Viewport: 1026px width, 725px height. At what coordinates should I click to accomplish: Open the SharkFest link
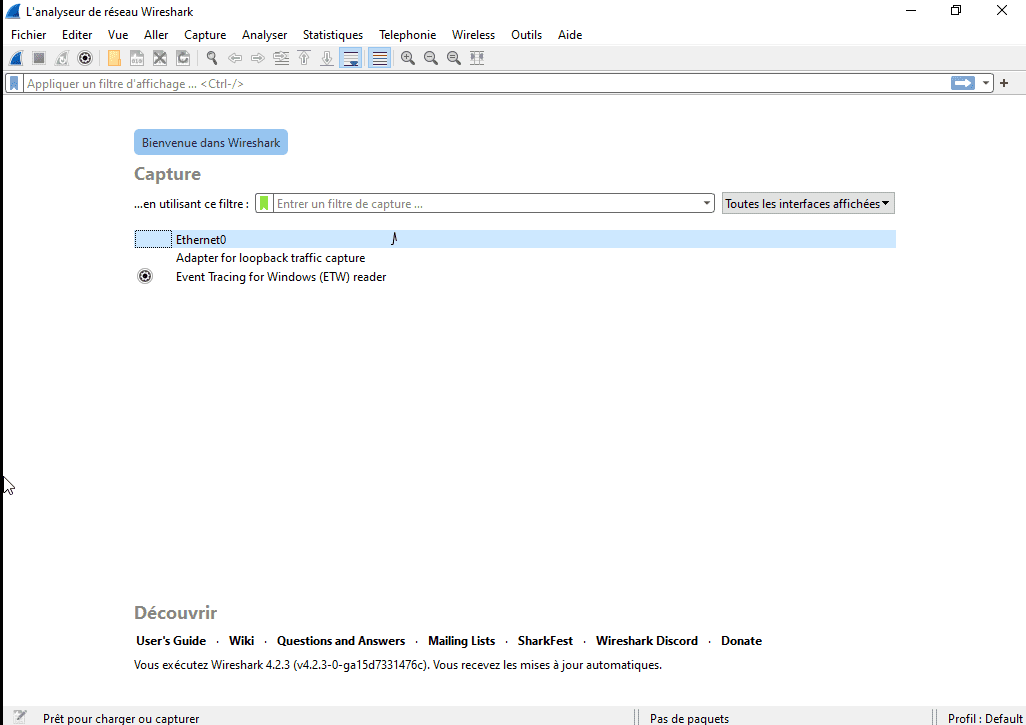[545, 641]
